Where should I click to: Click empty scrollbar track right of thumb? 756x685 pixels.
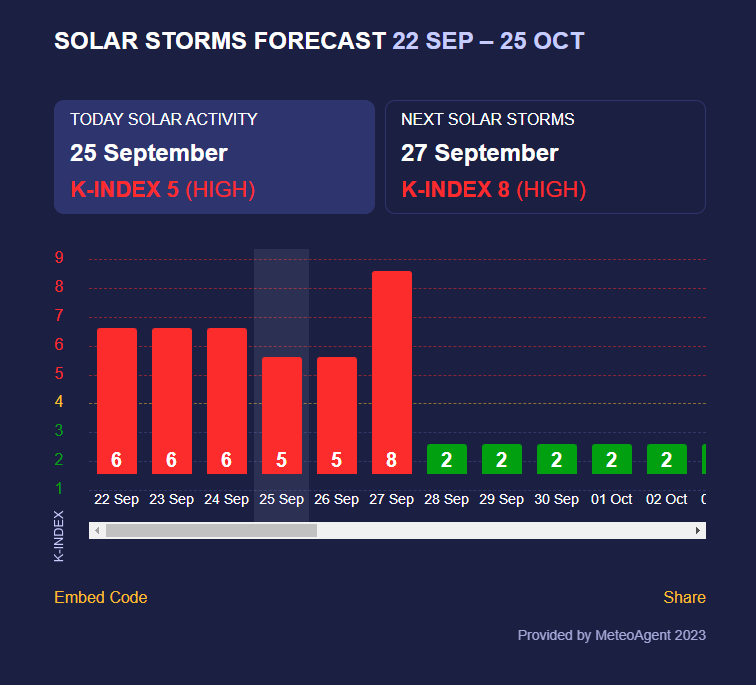click(500, 531)
